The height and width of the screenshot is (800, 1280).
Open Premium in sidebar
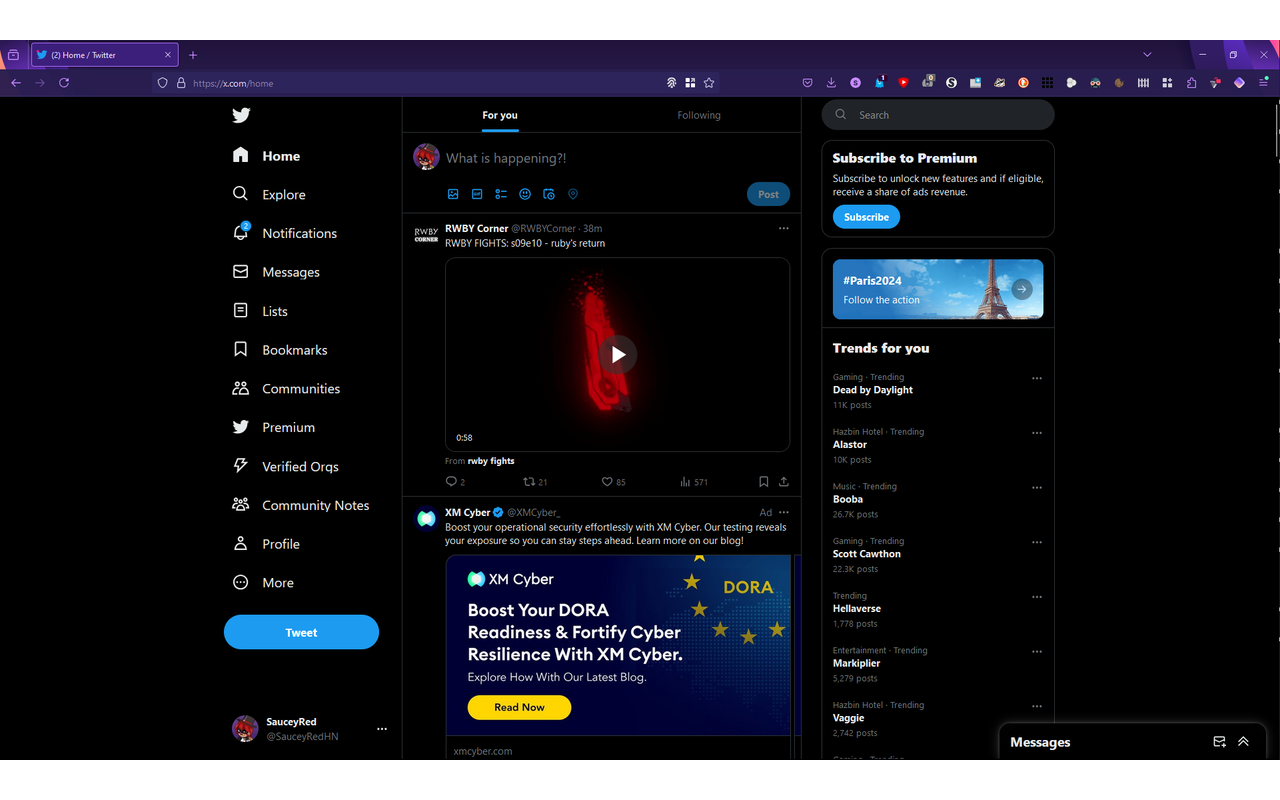click(x=274, y=427)
